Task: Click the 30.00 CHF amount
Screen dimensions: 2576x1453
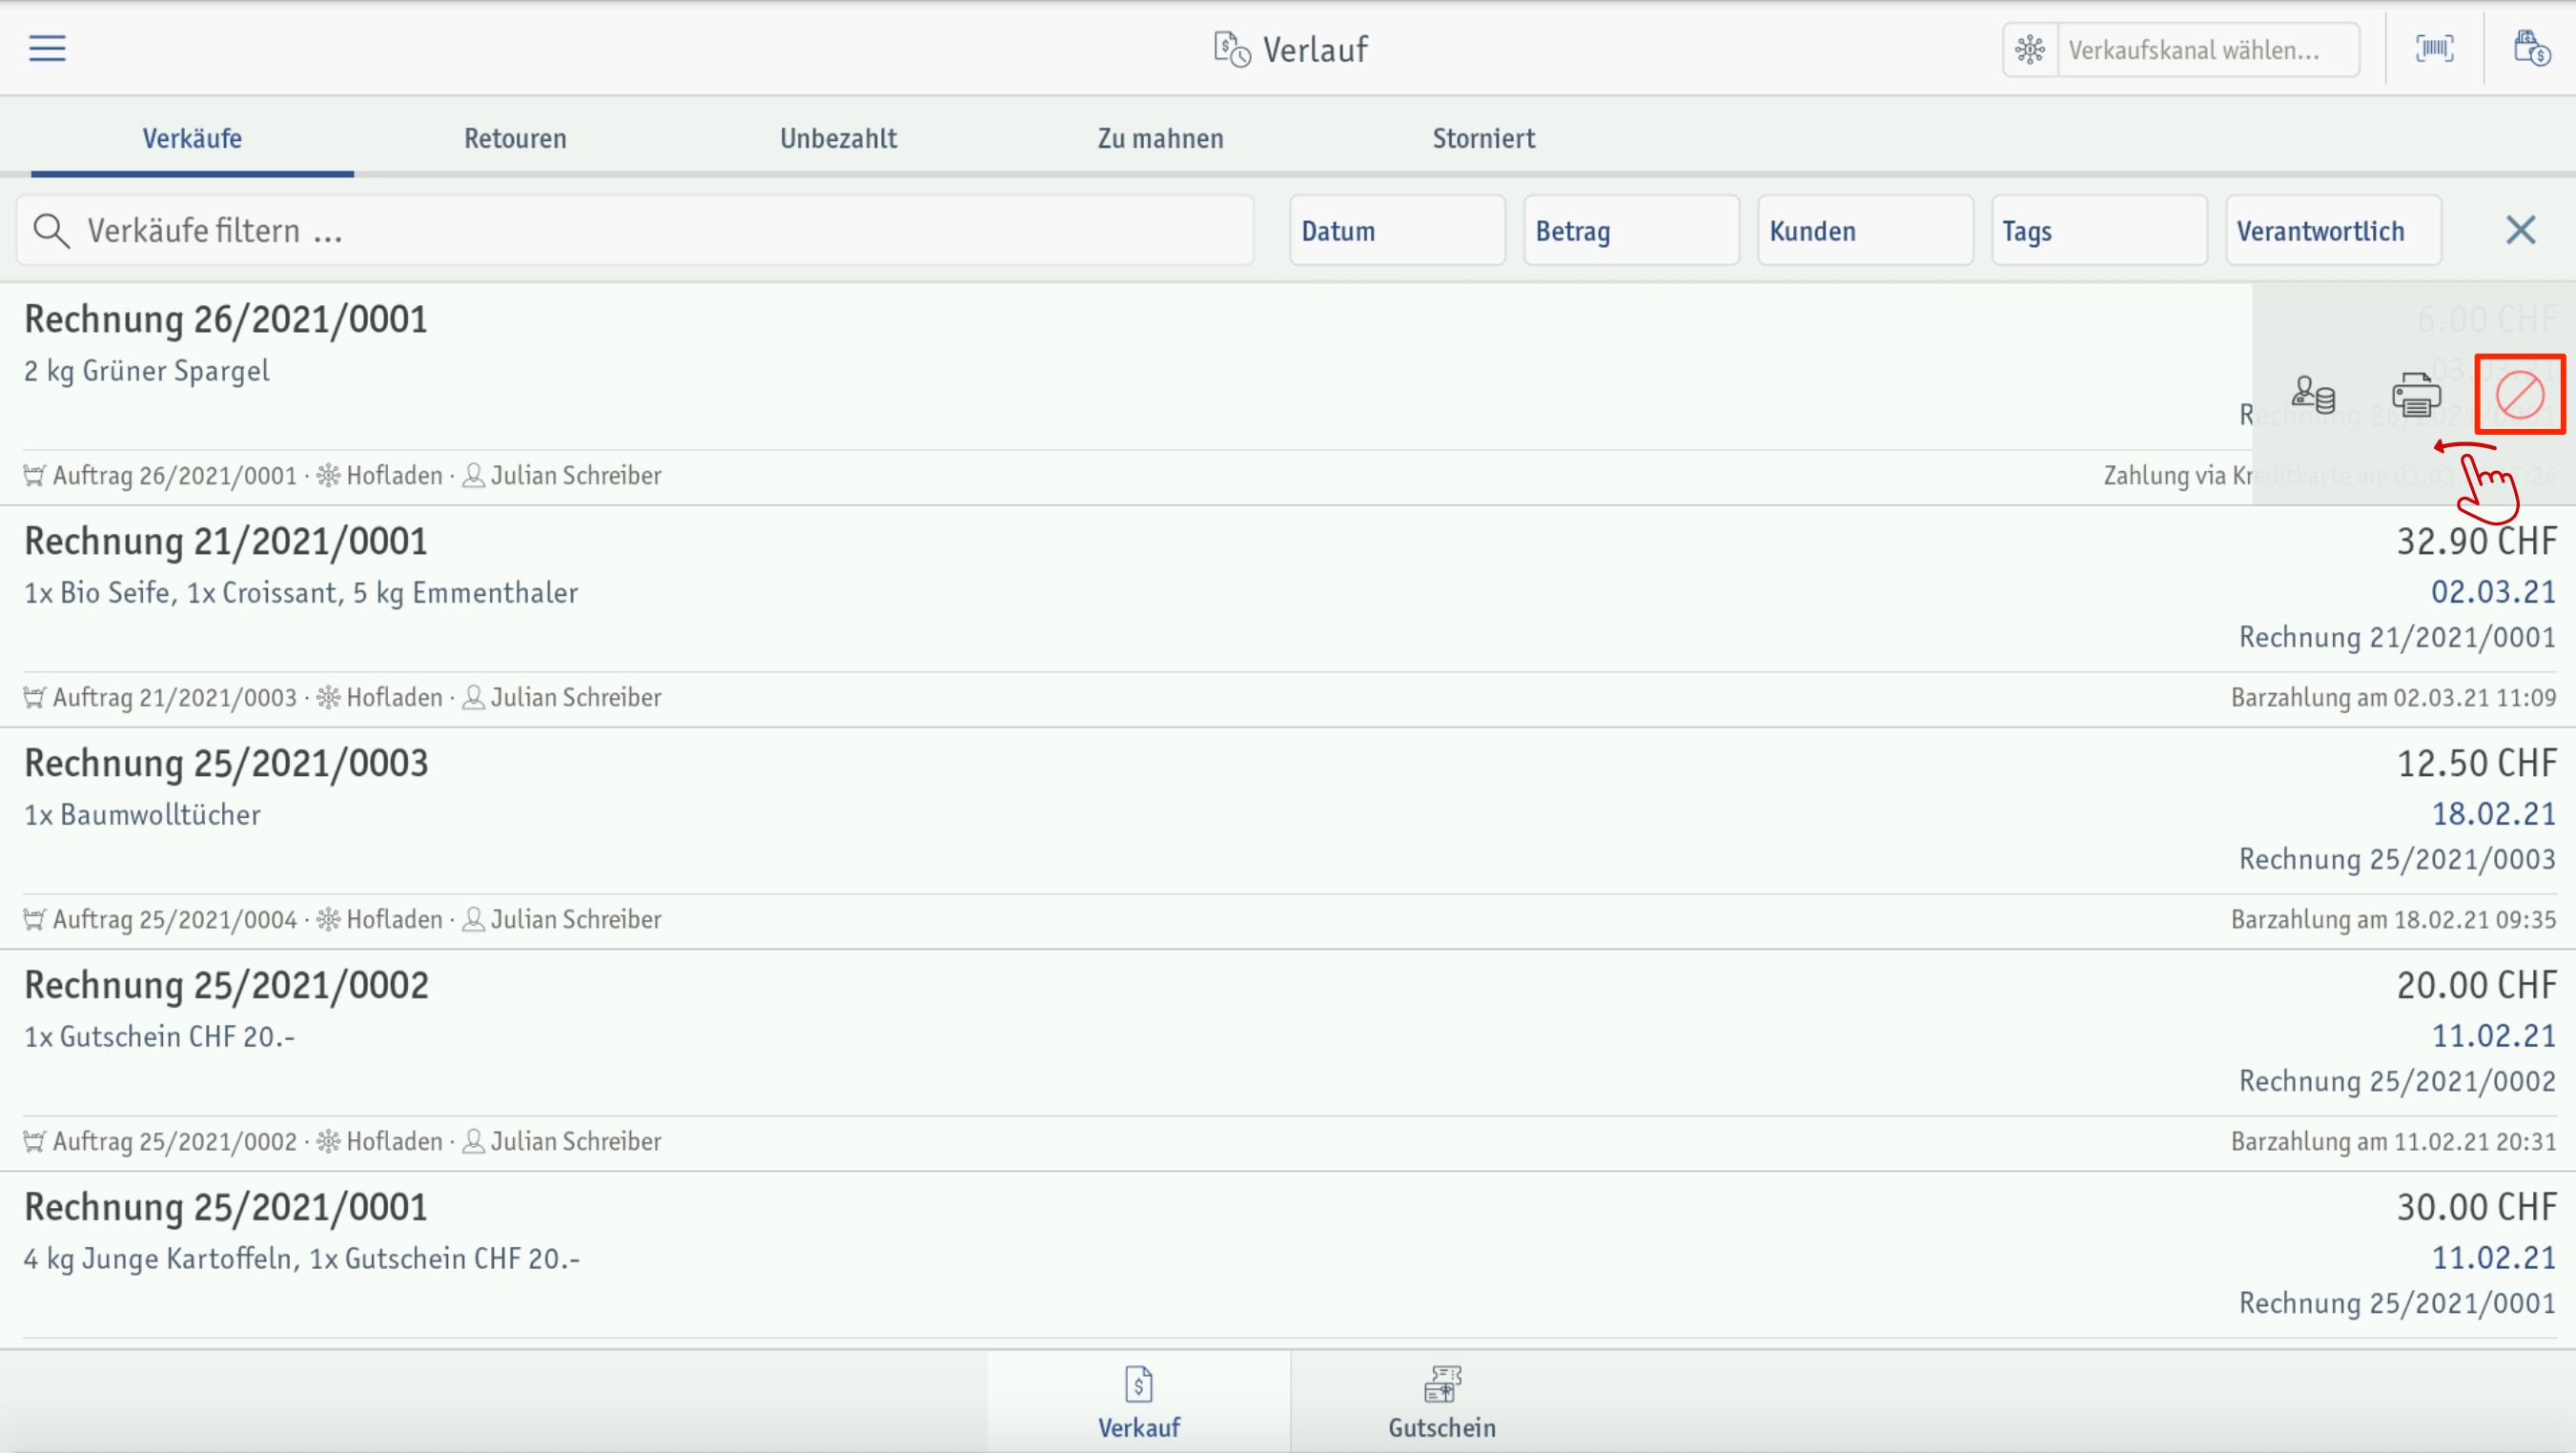Action: [2476, 1207]
